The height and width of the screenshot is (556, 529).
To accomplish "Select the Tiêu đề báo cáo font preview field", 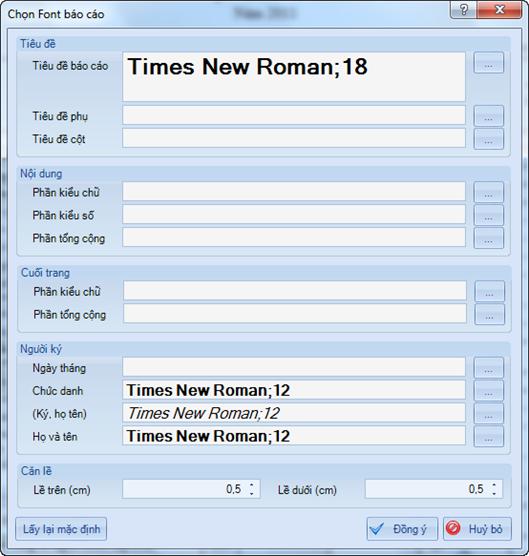I will [x=294, y=77].
